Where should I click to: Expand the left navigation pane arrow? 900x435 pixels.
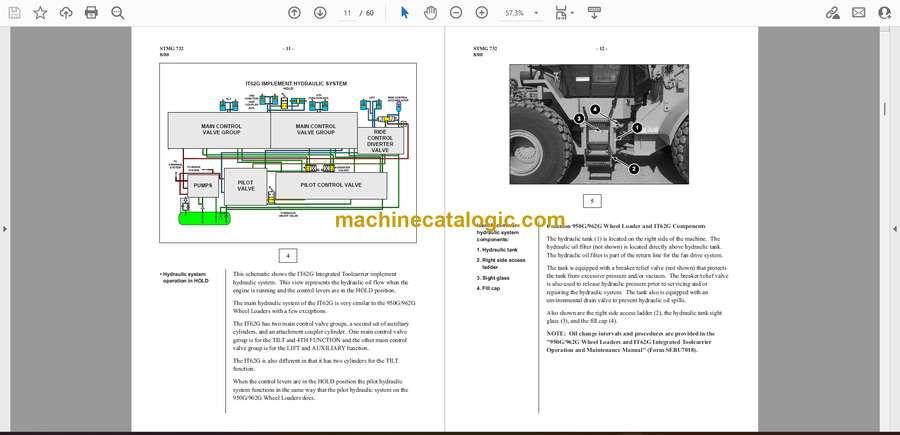point(5,229)
